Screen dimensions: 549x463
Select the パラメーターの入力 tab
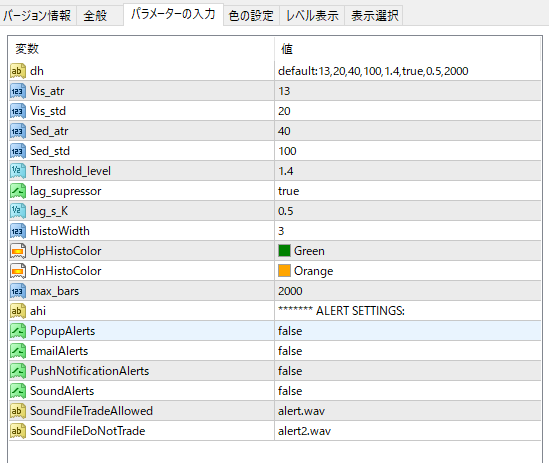pos(173,14)
